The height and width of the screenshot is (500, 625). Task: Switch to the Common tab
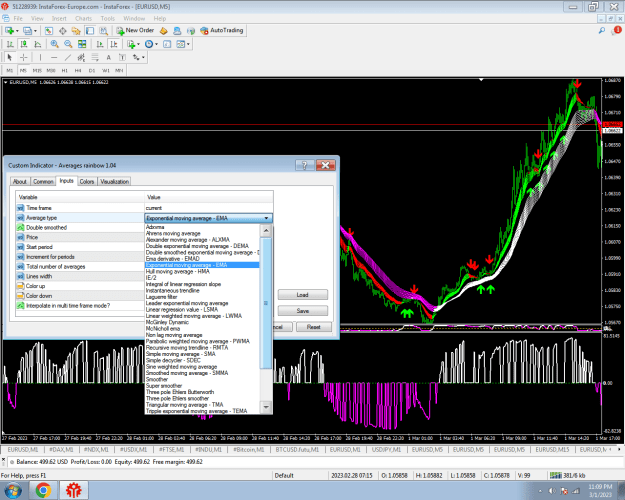coord(43,182)
